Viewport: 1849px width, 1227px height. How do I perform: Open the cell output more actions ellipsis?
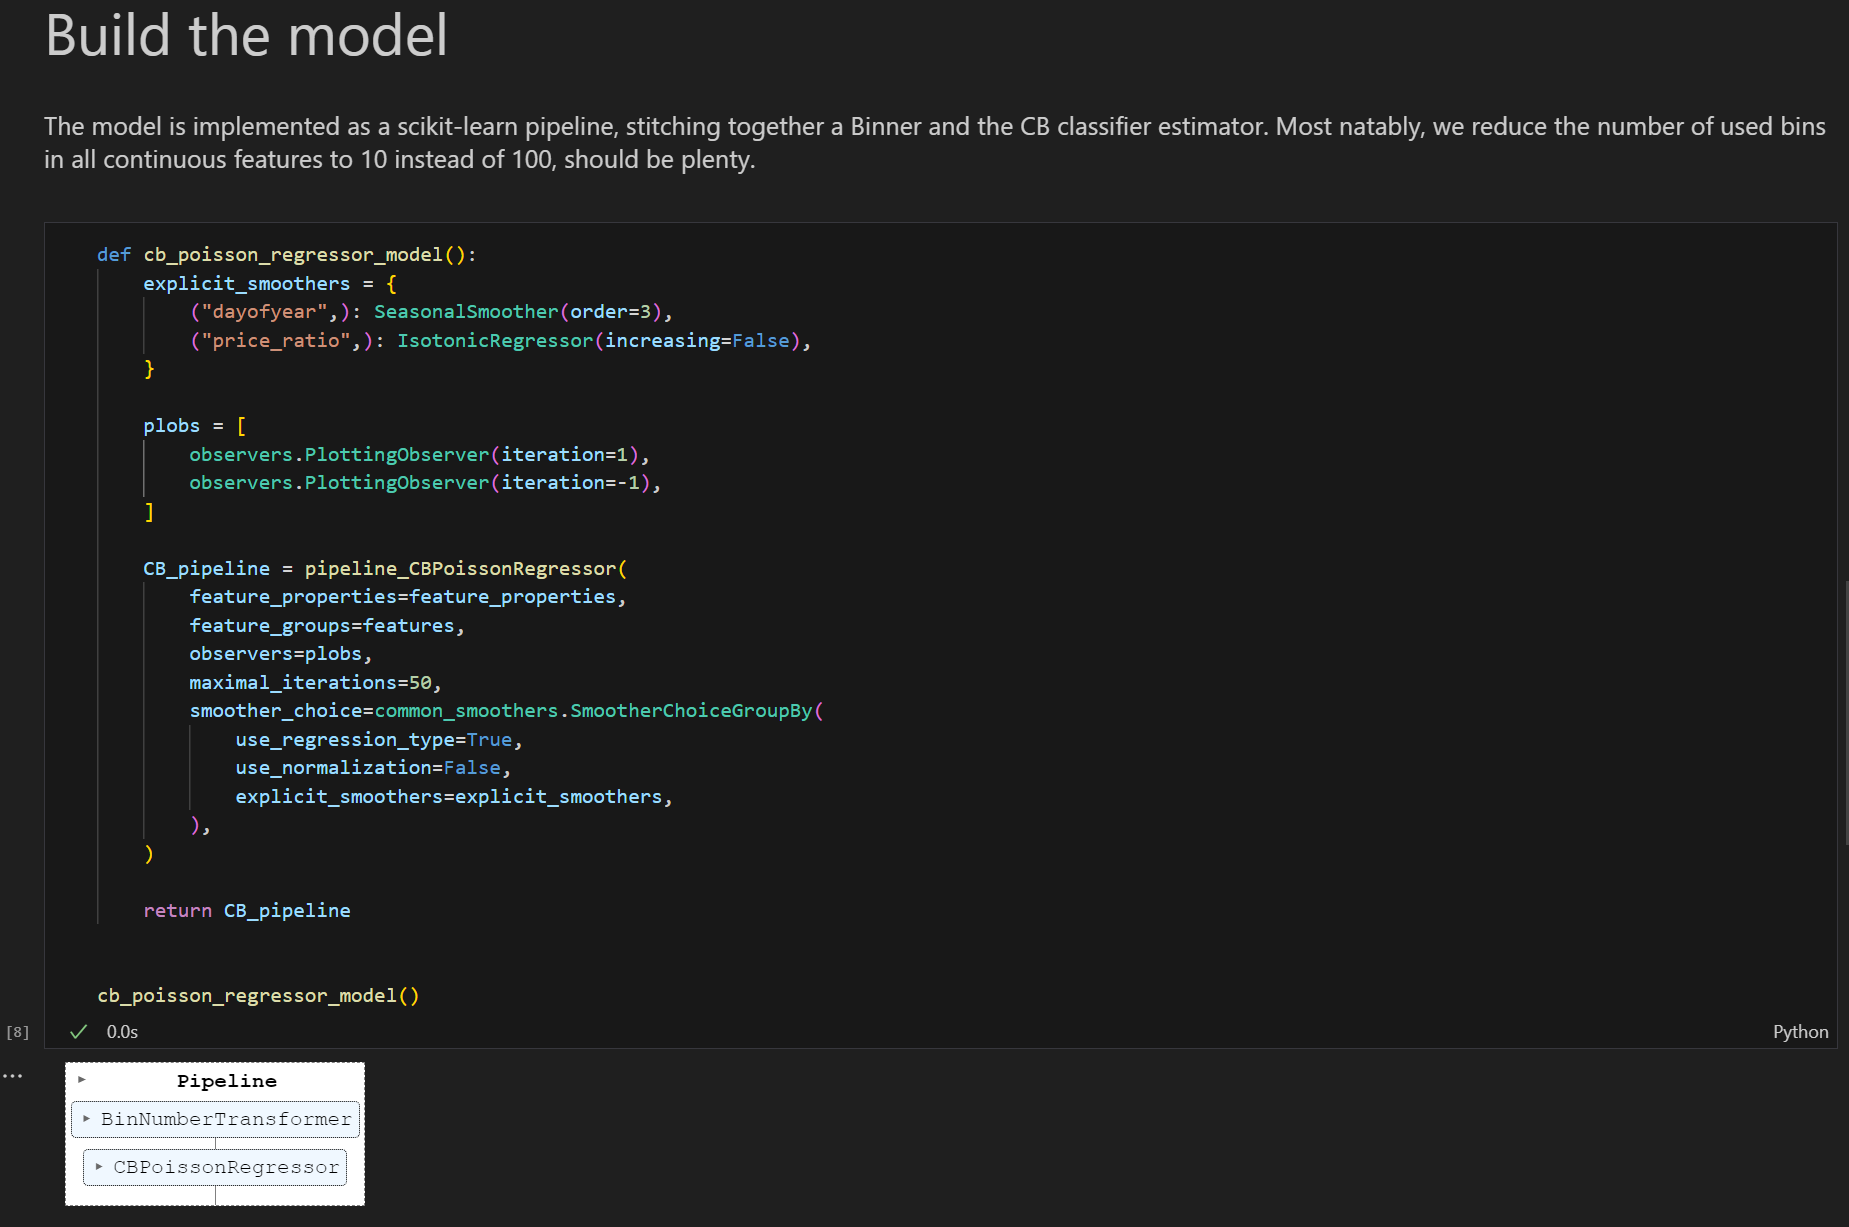tap(12, 1076)
